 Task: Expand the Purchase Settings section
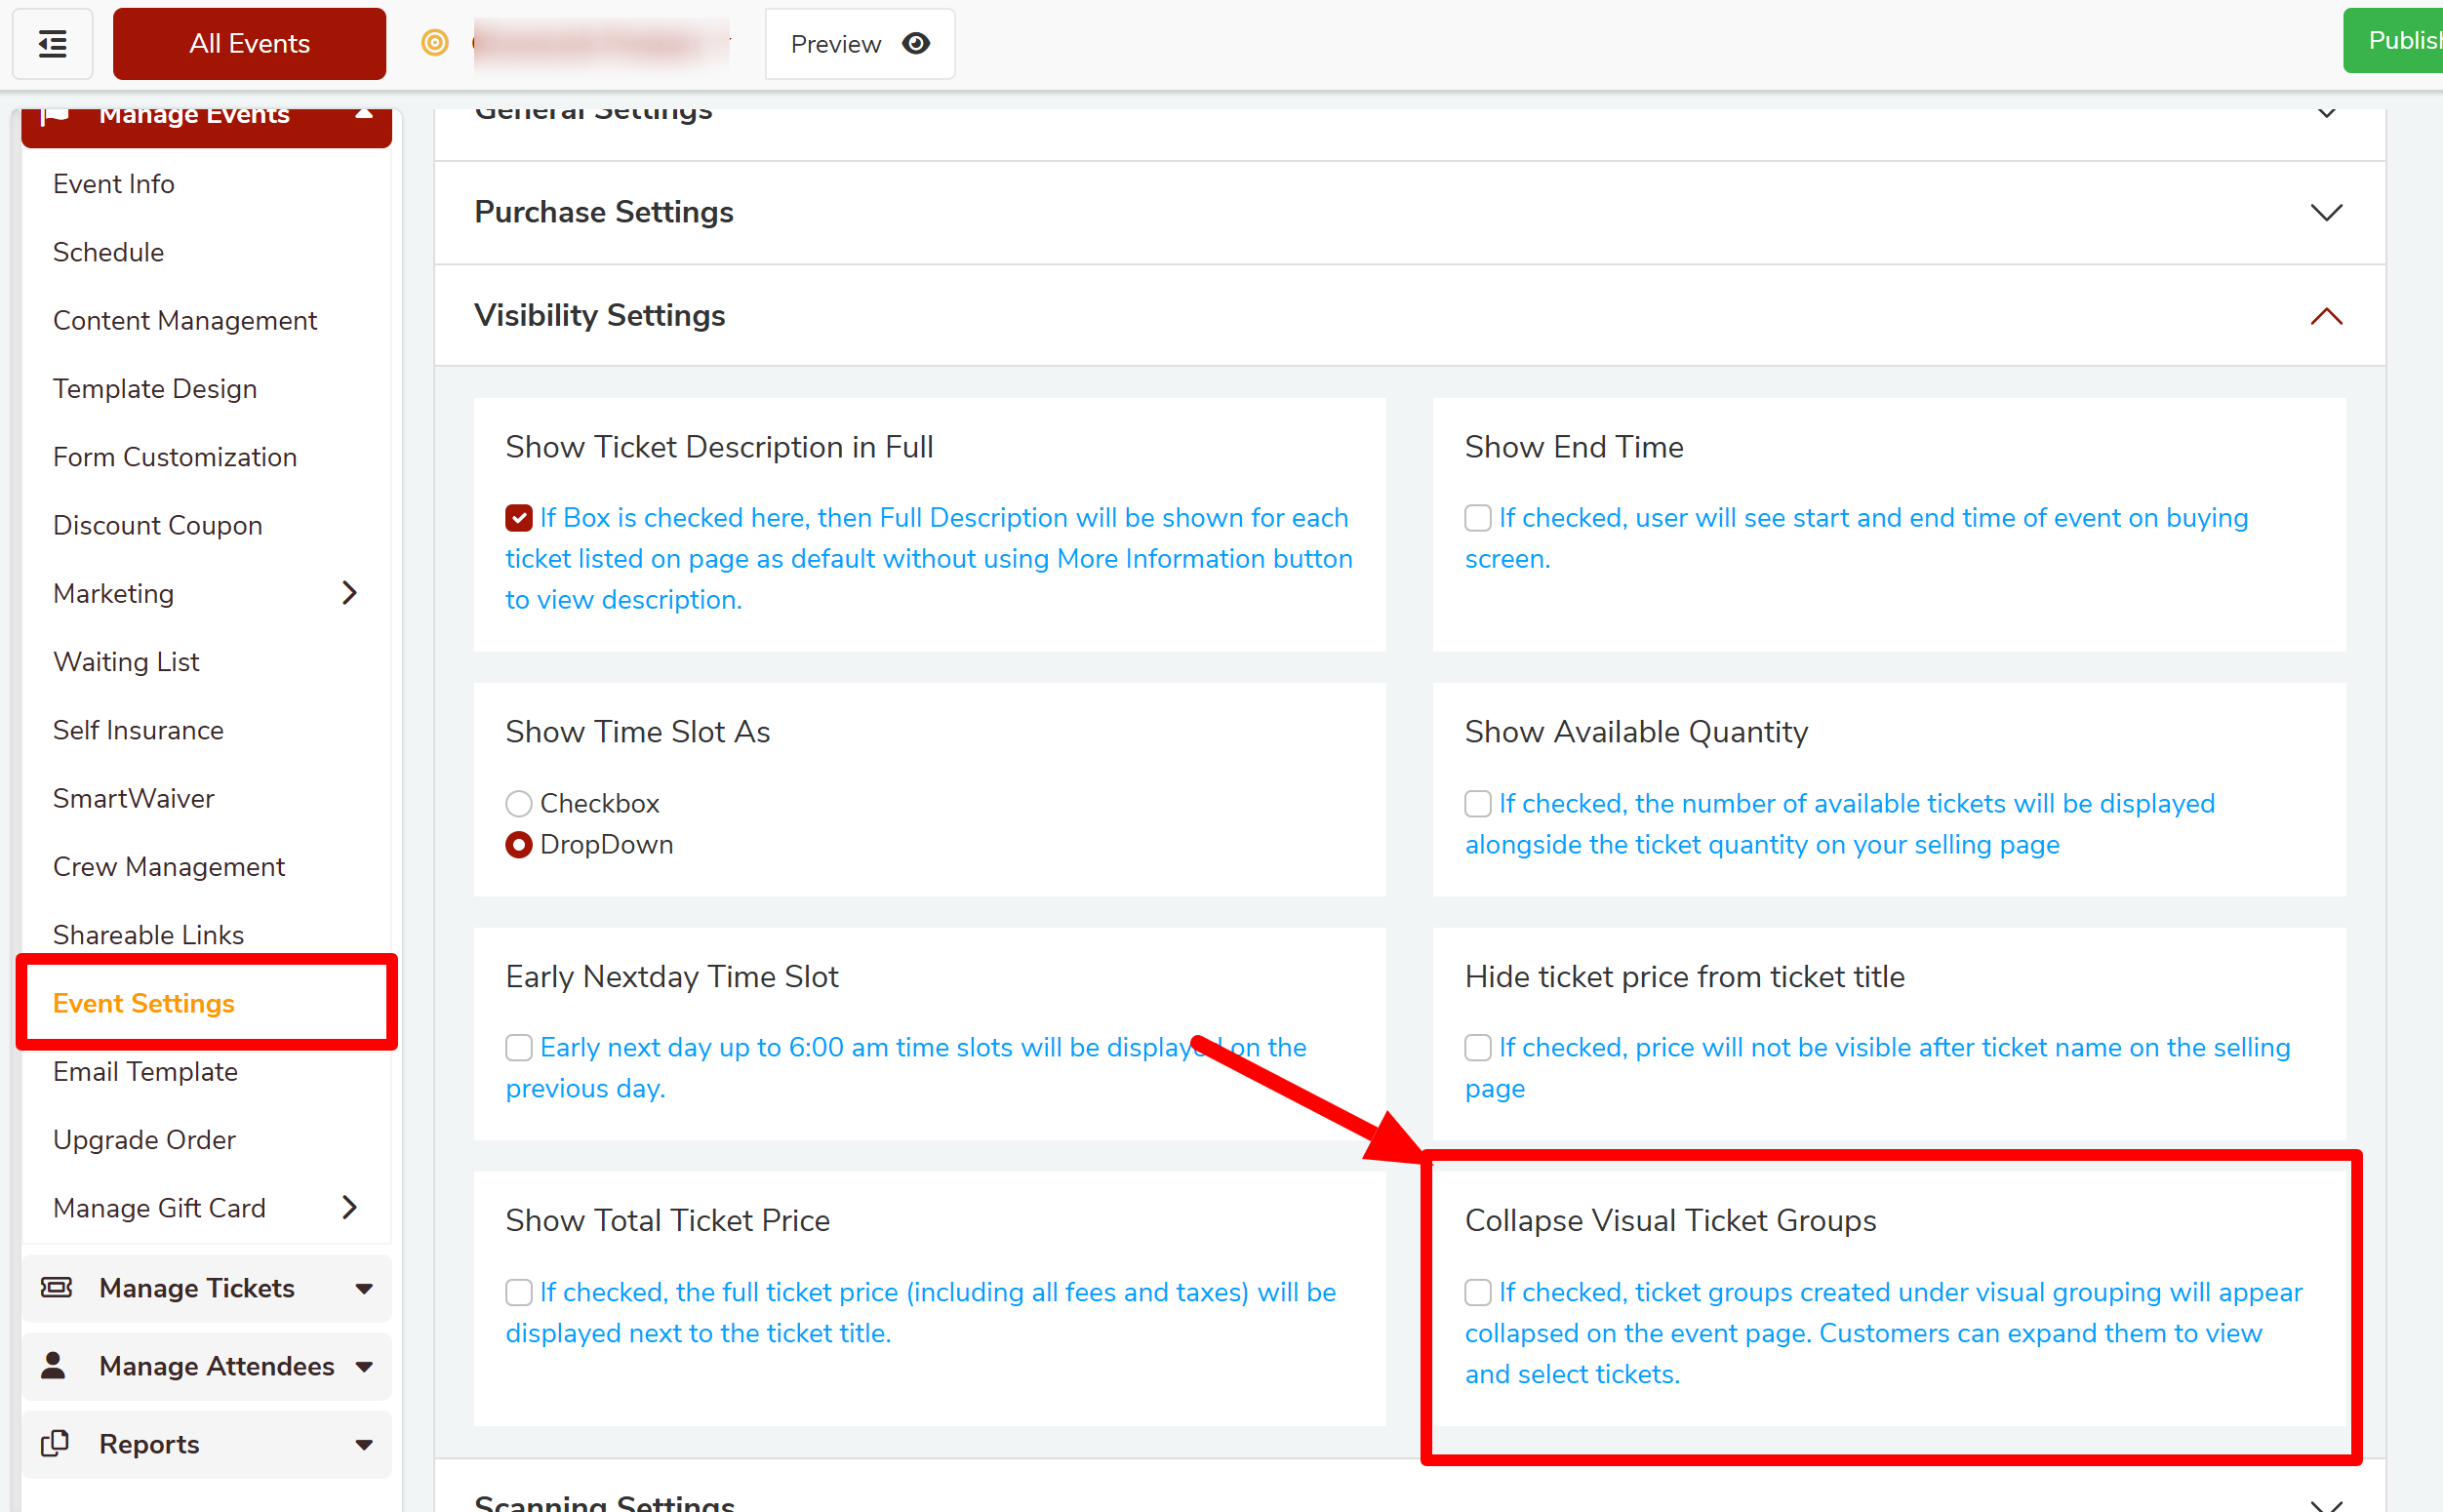tap(2326, 212)
